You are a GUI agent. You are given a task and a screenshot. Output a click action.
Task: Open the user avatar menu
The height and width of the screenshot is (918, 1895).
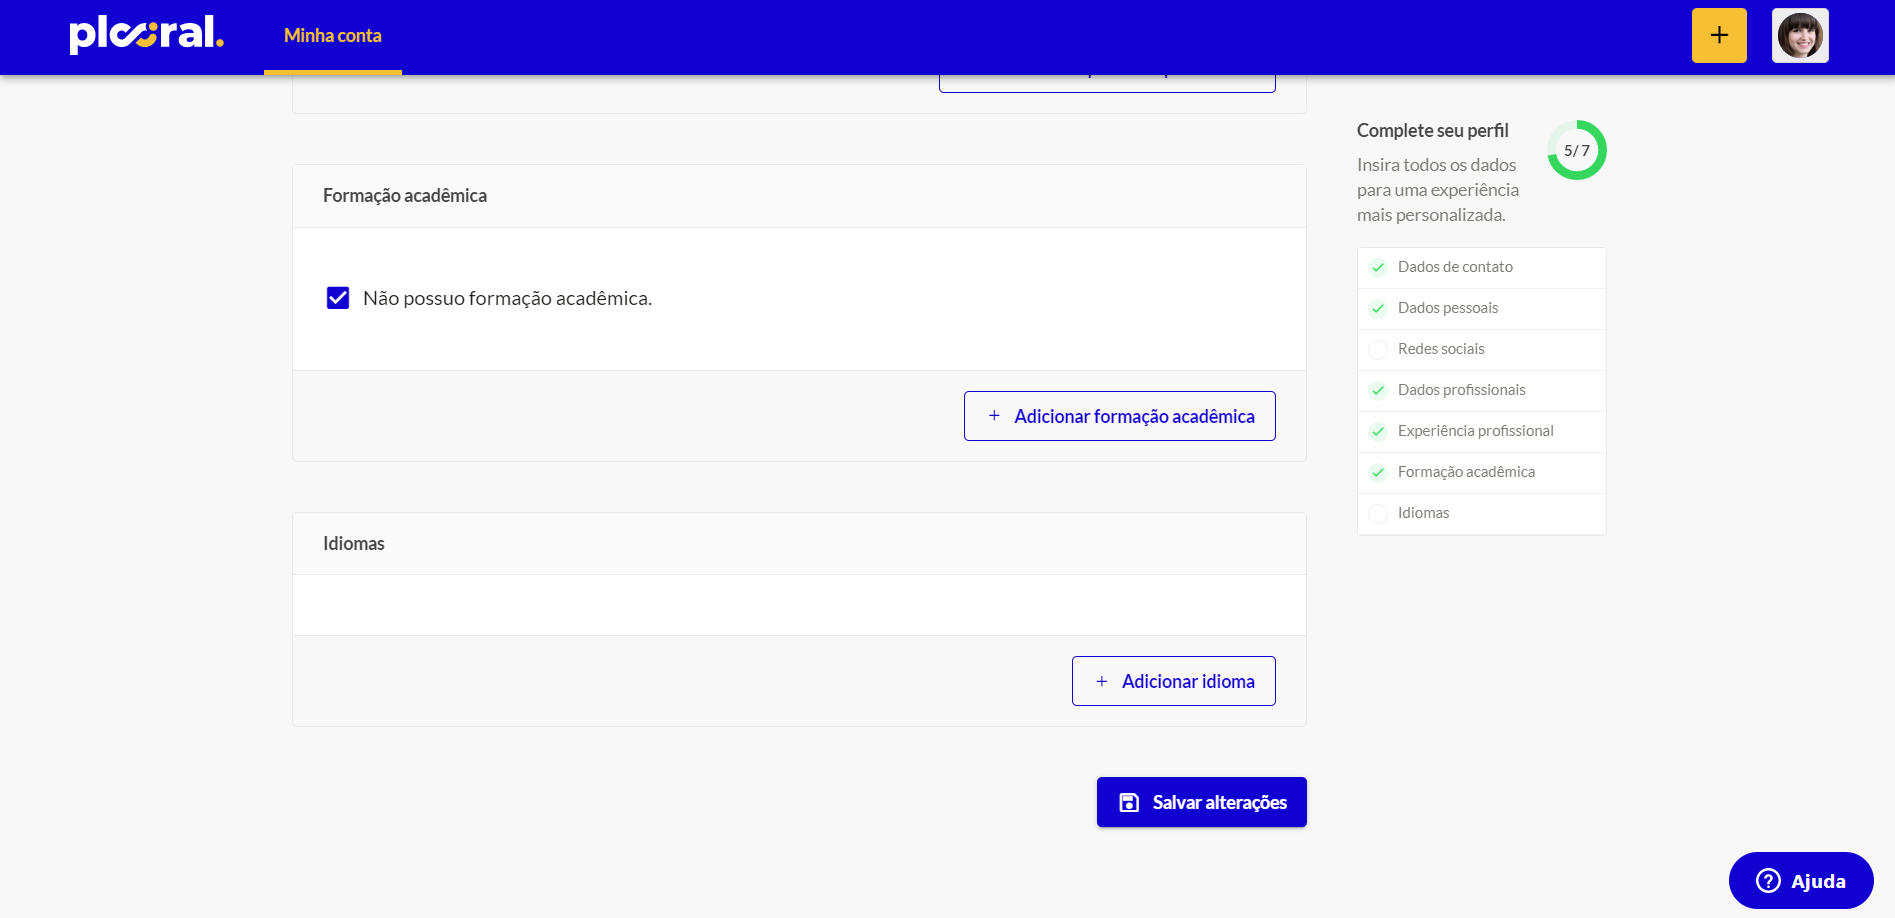click(x=1800, y=36)
